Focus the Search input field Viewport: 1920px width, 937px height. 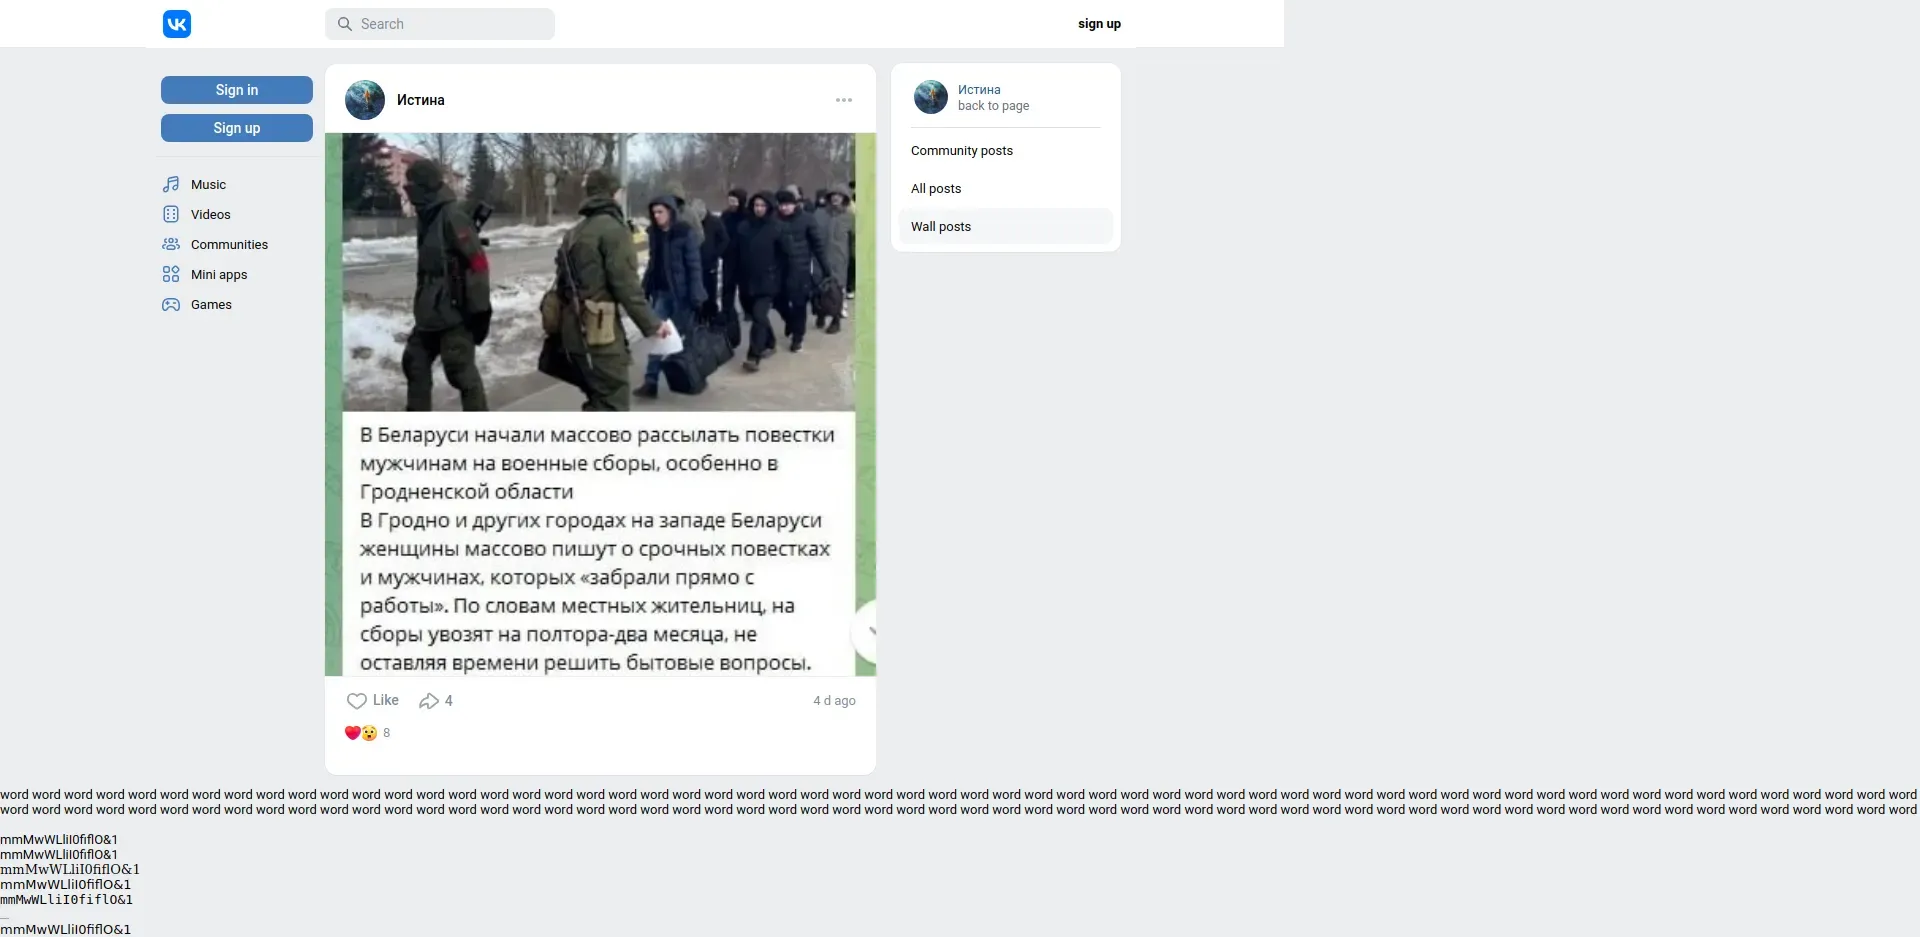pos(440,24)
